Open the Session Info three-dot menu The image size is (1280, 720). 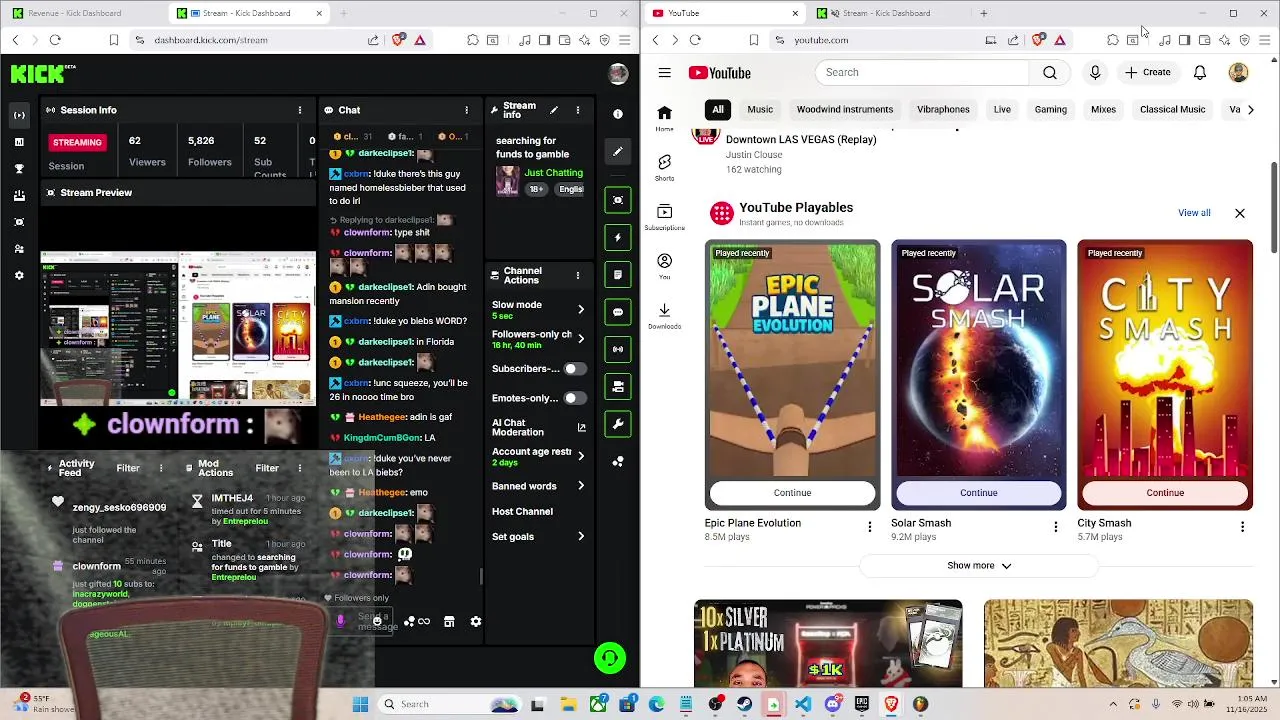pos(300,110)
